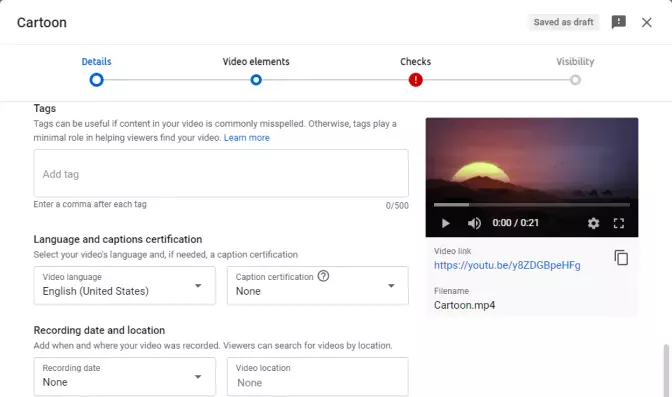The height and width of the screenshot is (397, 672).
Task: Click the Add tag input field
Action: tap(221, 174)
